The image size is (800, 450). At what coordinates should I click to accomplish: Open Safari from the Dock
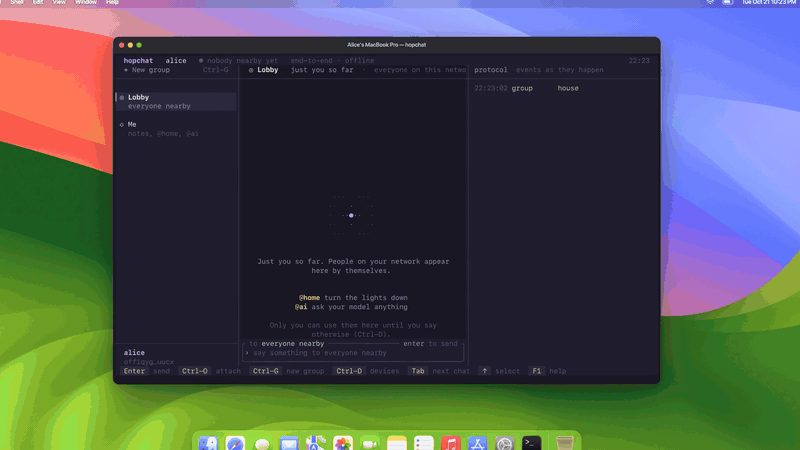(x=235, y=443)
